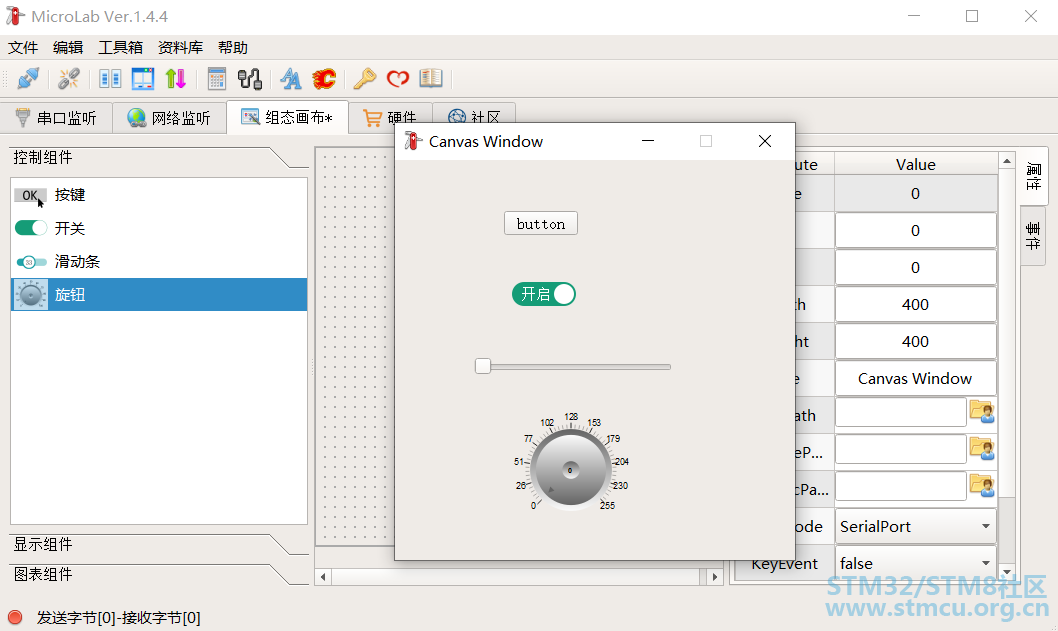1058x631 pixels.
Task: Open the KeyEvent false dropdown
Action: pos(916,563)
